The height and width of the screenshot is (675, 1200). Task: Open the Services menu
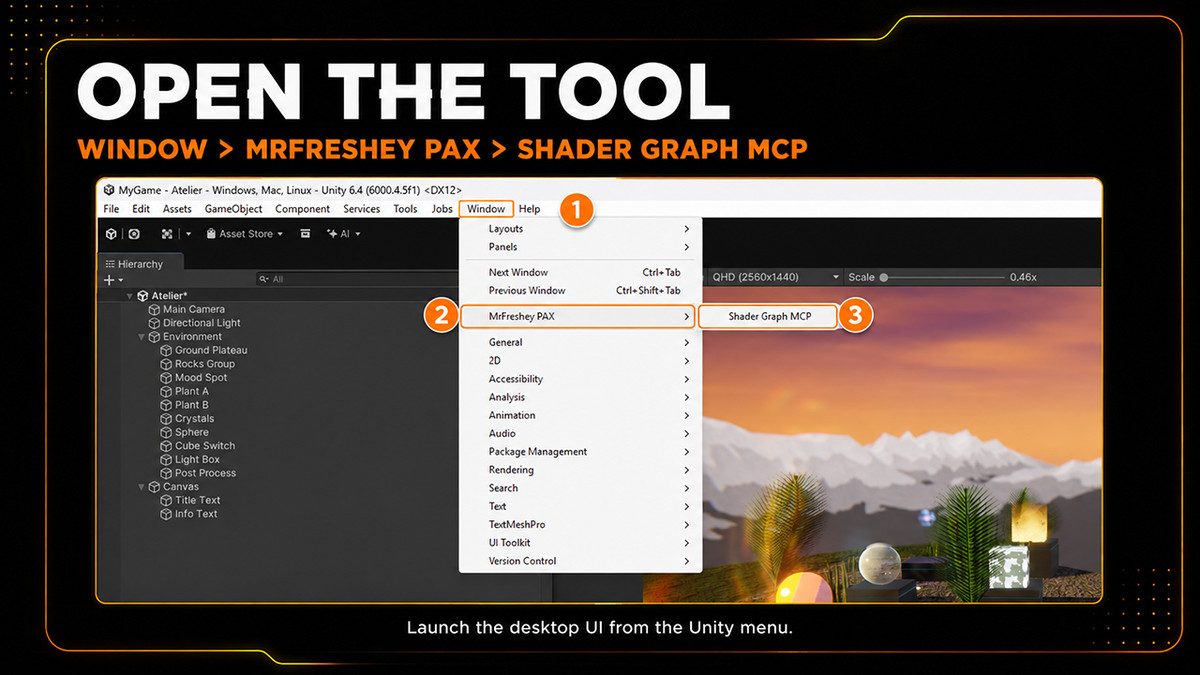point(361,209)
